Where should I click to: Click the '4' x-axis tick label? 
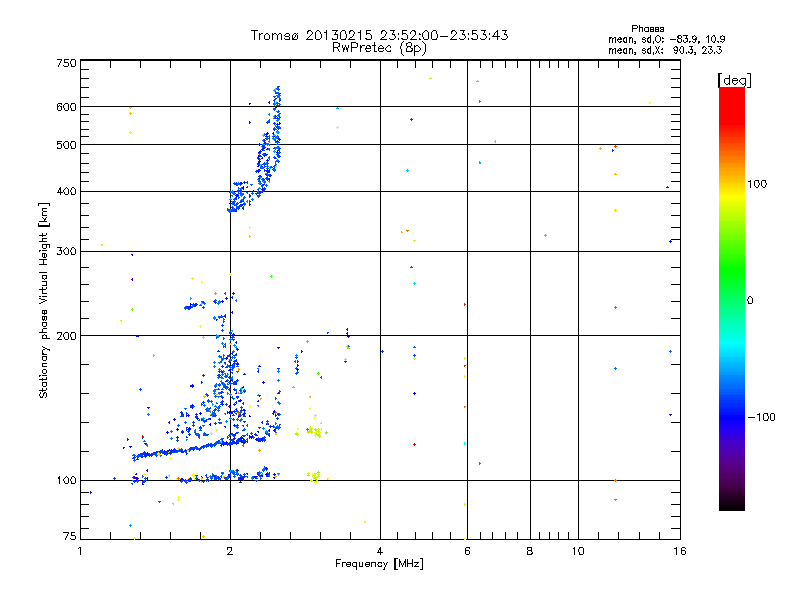pyautogui.click(x=380, y=551)
